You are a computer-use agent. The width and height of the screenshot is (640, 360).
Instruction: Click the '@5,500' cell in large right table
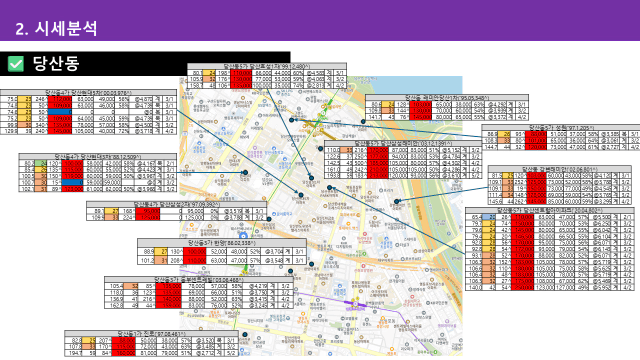[x=601, y=218]
